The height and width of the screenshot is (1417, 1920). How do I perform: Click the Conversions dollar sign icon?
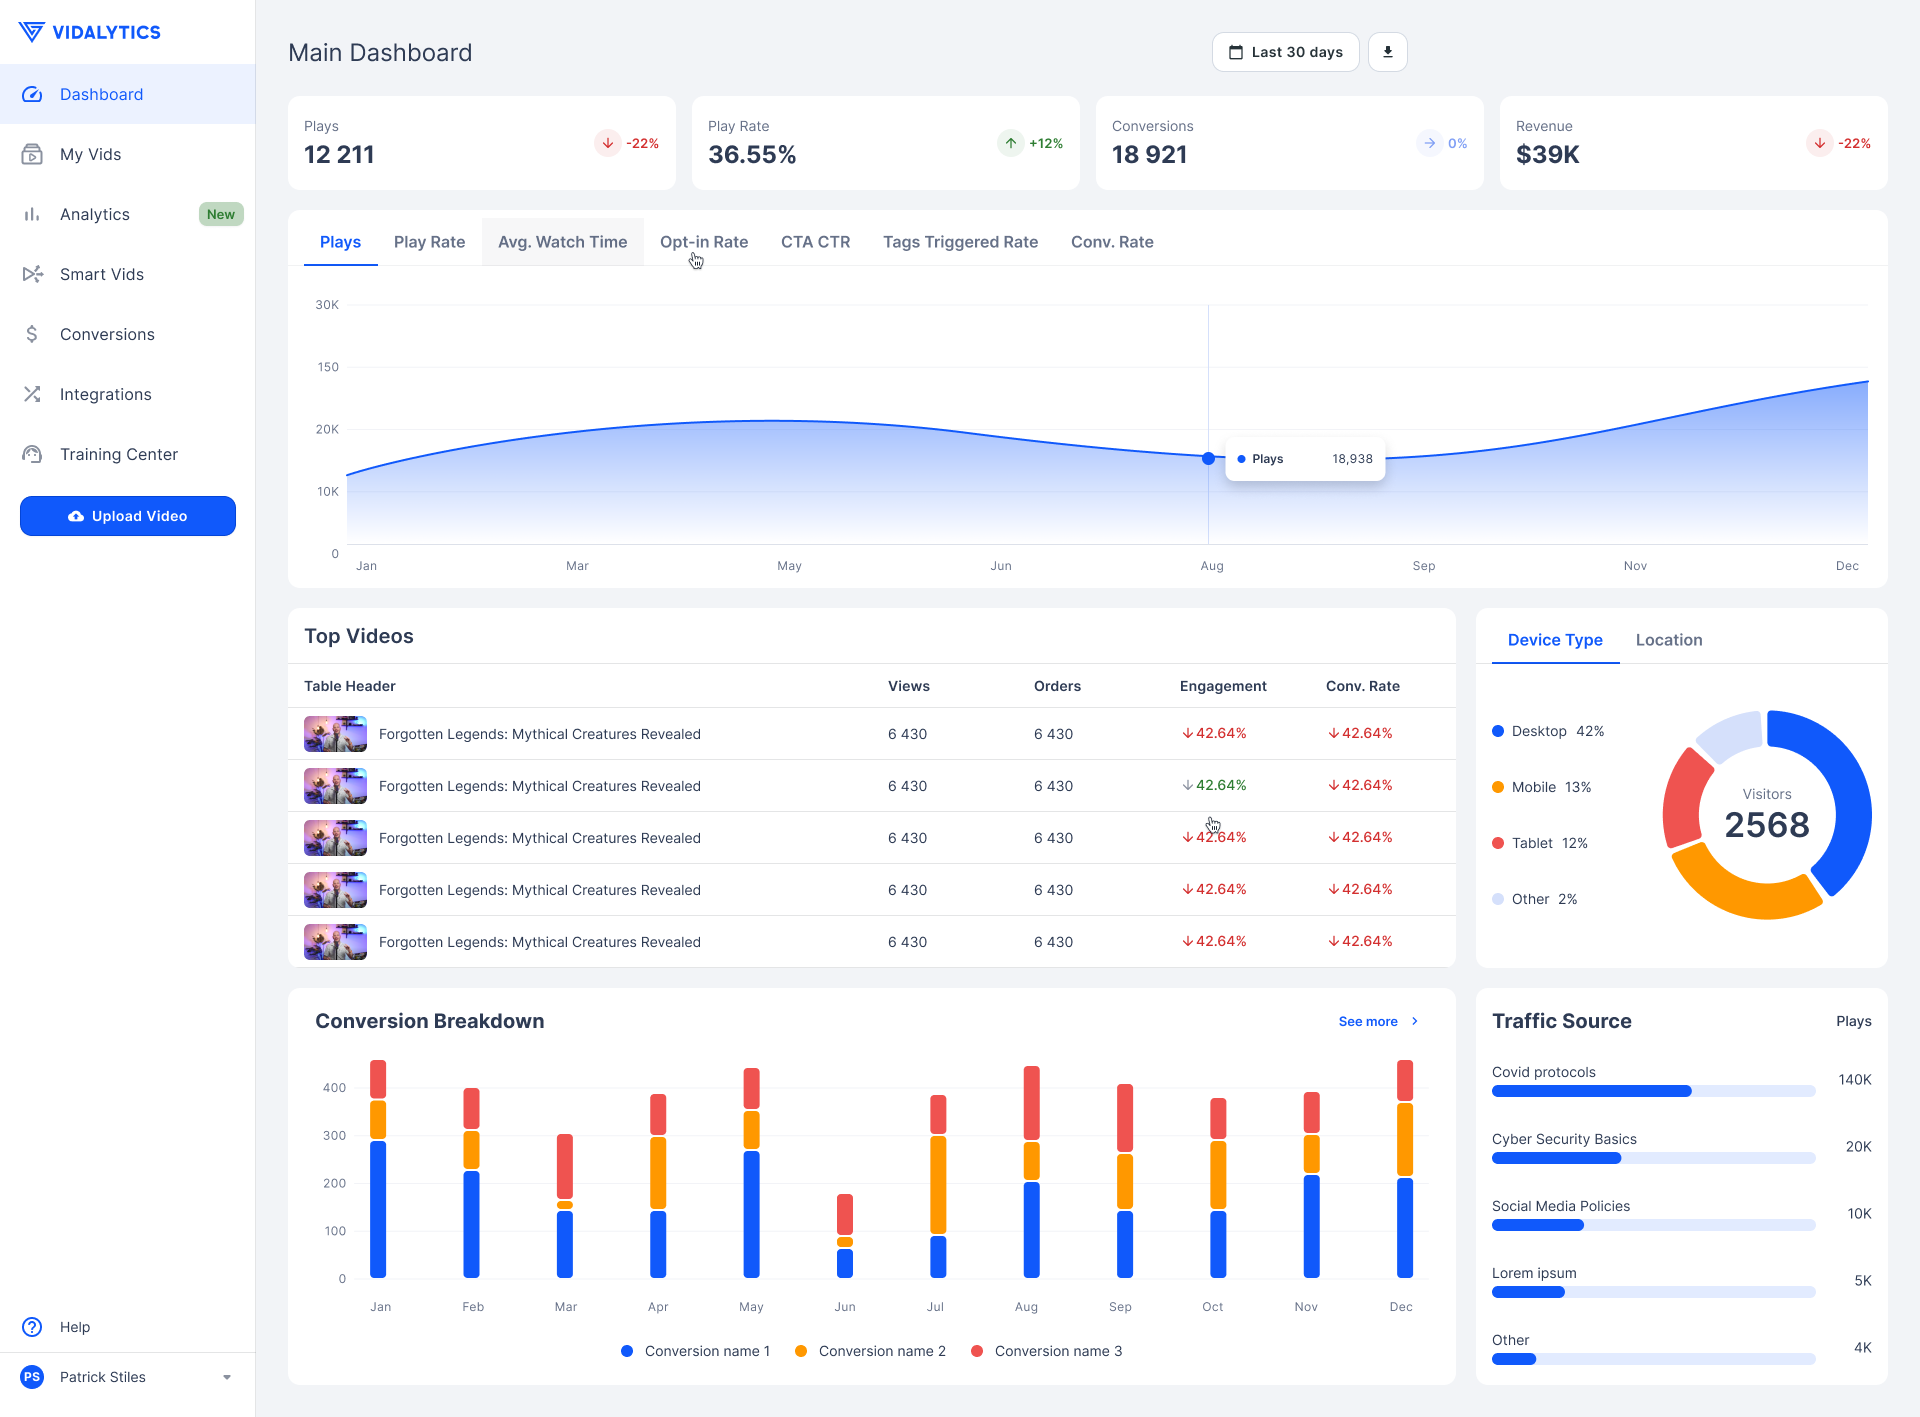(32, 334)
